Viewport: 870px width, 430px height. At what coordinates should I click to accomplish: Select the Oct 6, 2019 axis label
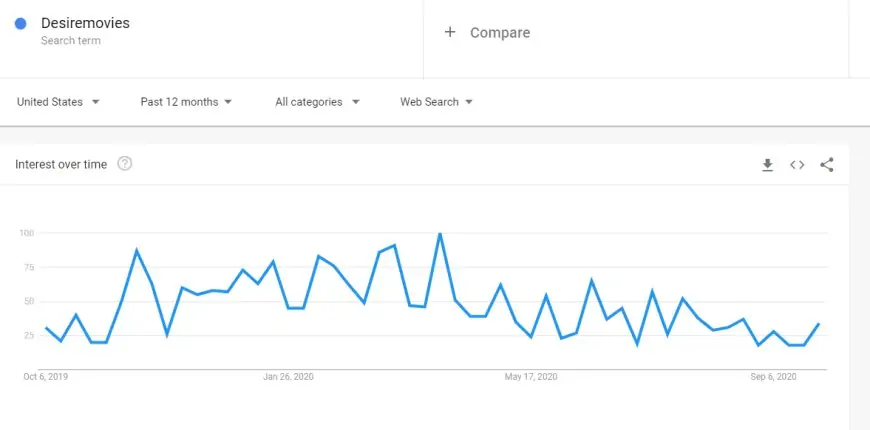[x=45, y=377]
